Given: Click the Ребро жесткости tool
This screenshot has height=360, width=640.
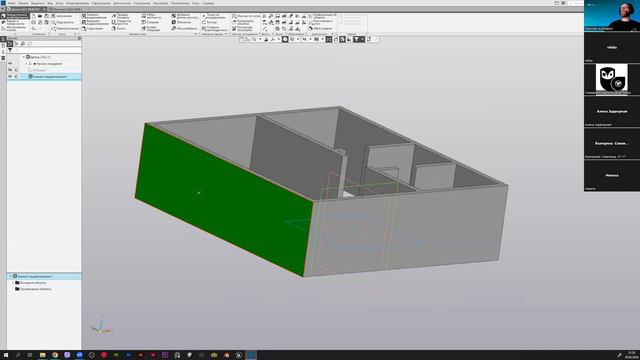Looking at the screenshot, I should click(x=151, y=16).
